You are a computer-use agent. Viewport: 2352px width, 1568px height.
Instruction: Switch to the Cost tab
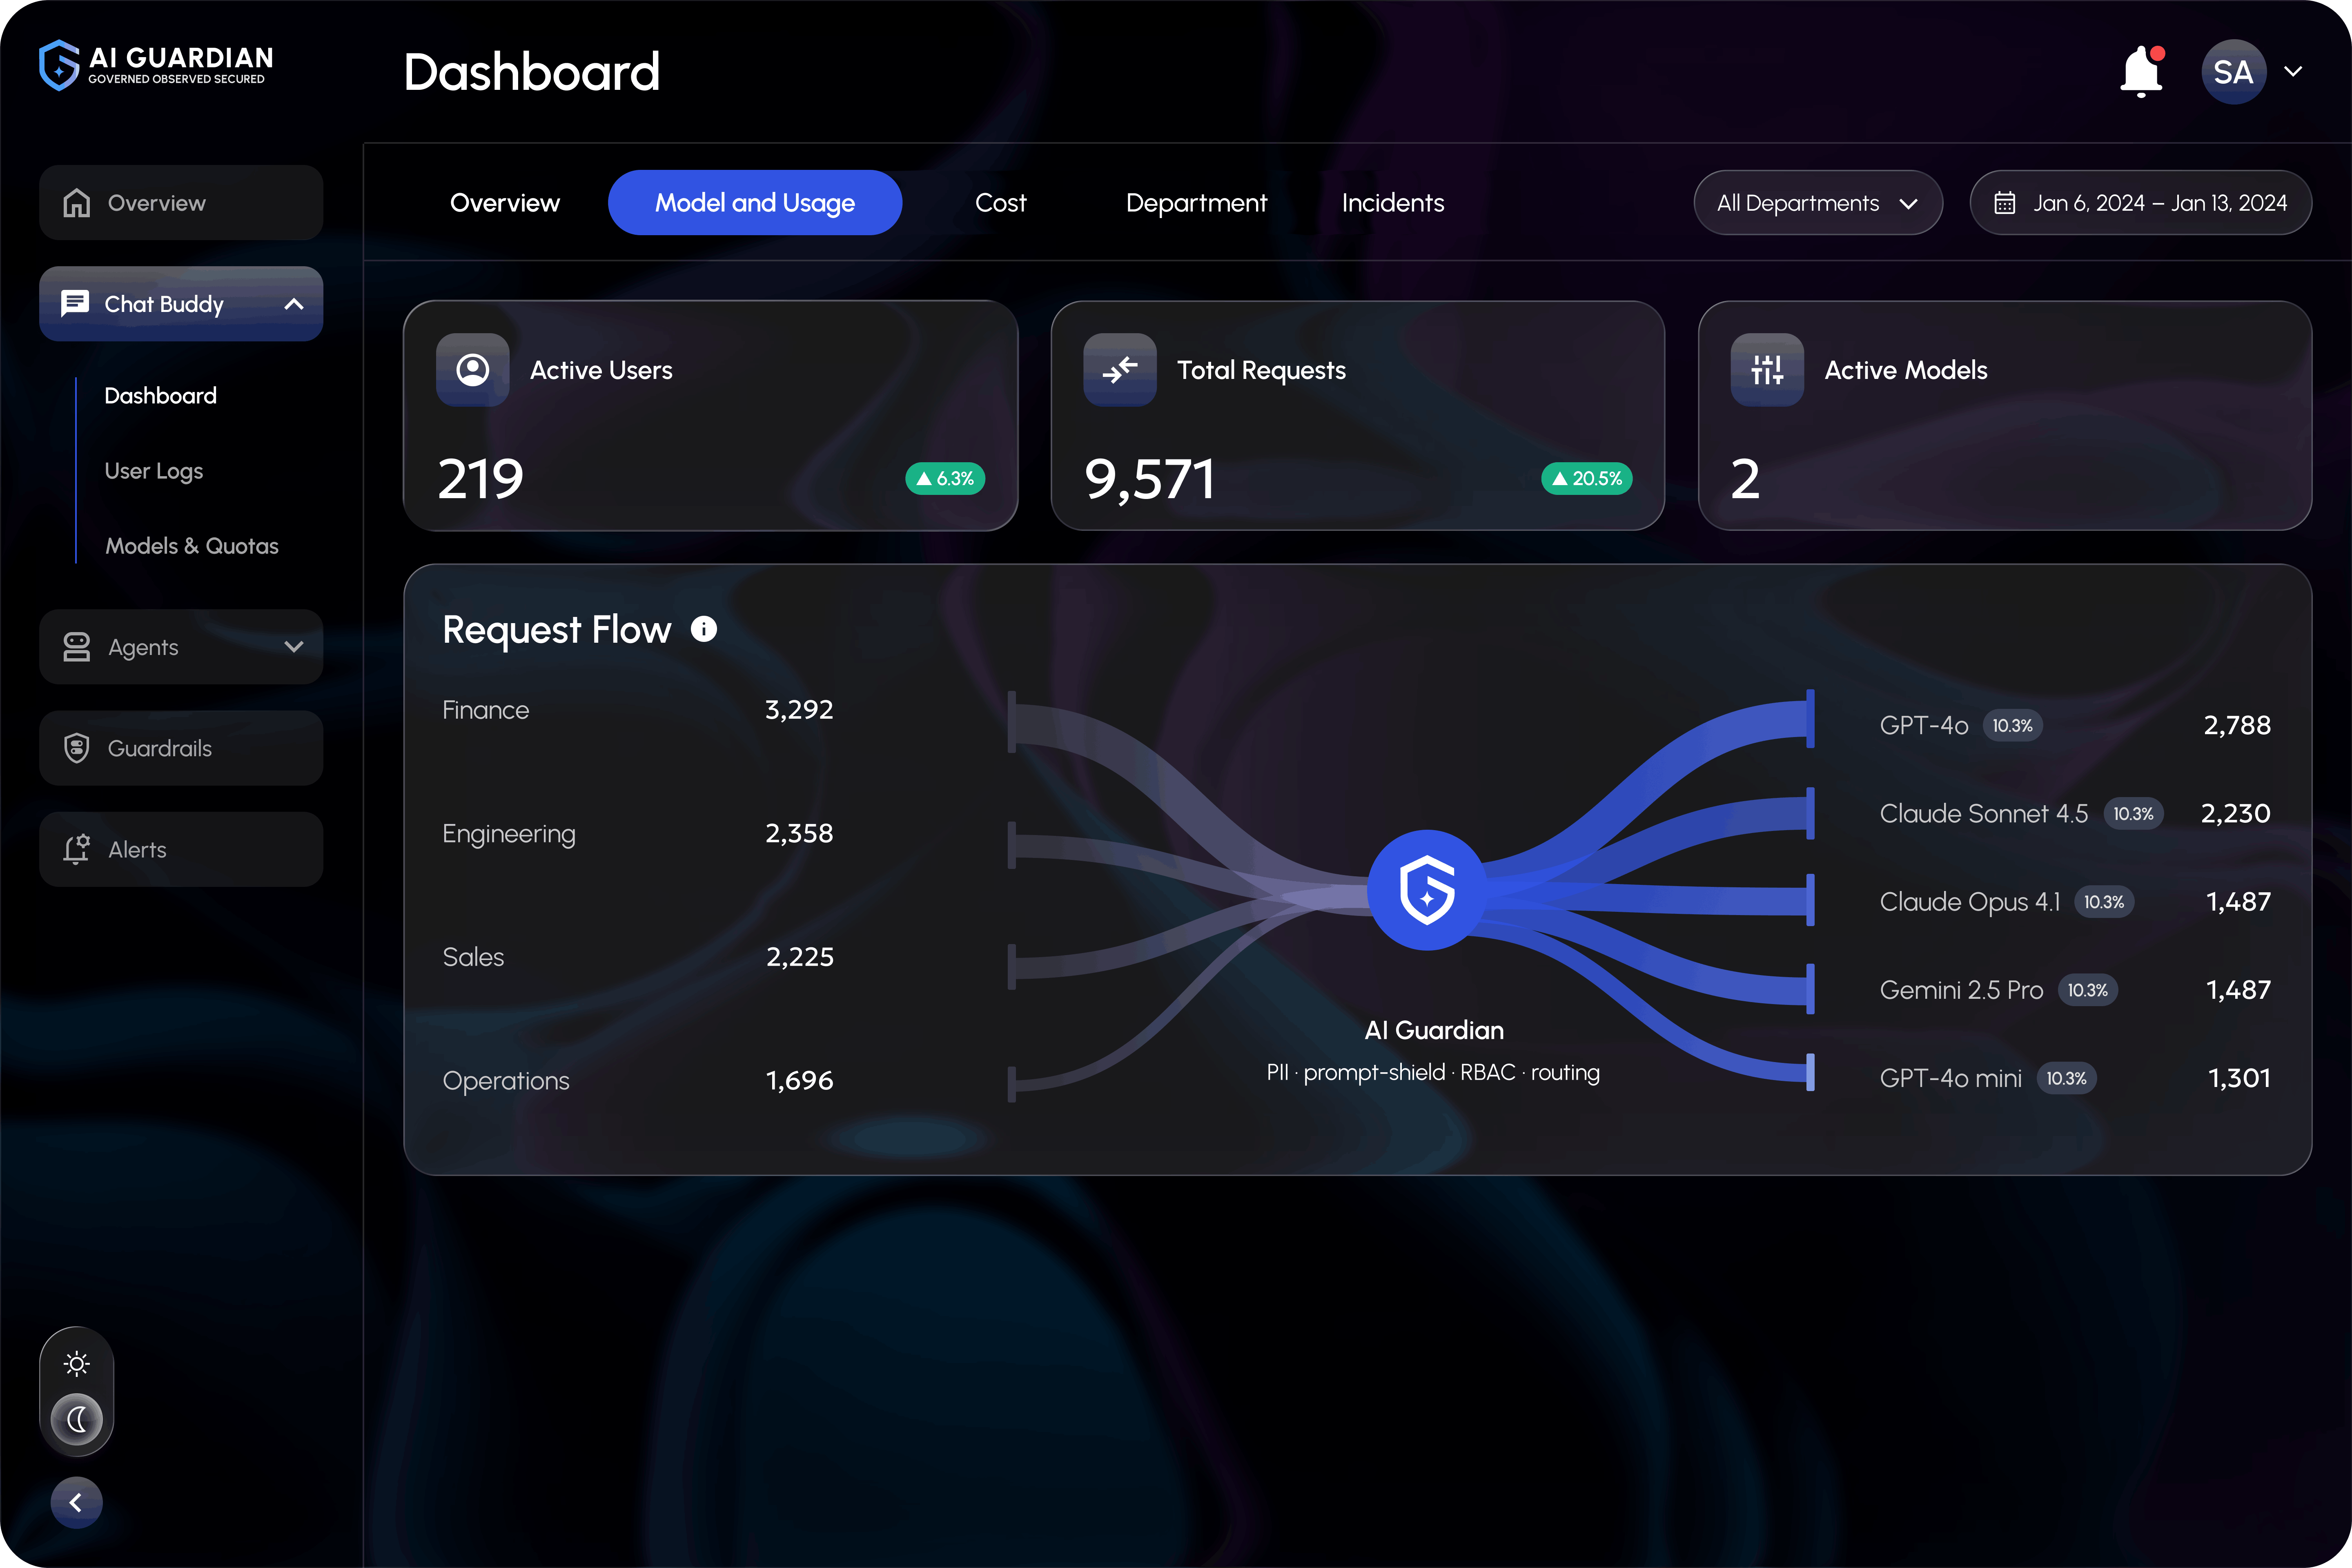click(x=1001, y=203)
